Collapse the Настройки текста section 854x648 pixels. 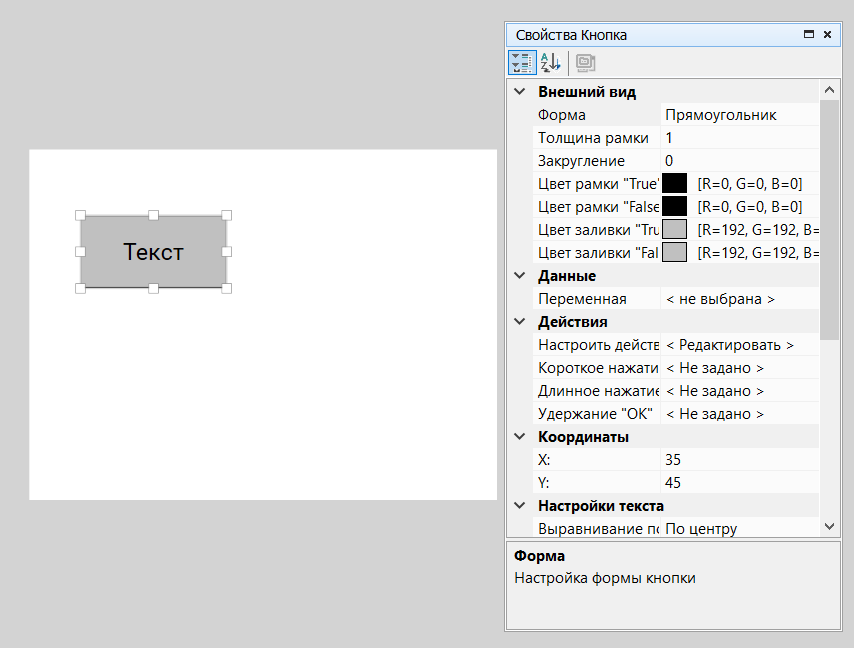point(519,506)
